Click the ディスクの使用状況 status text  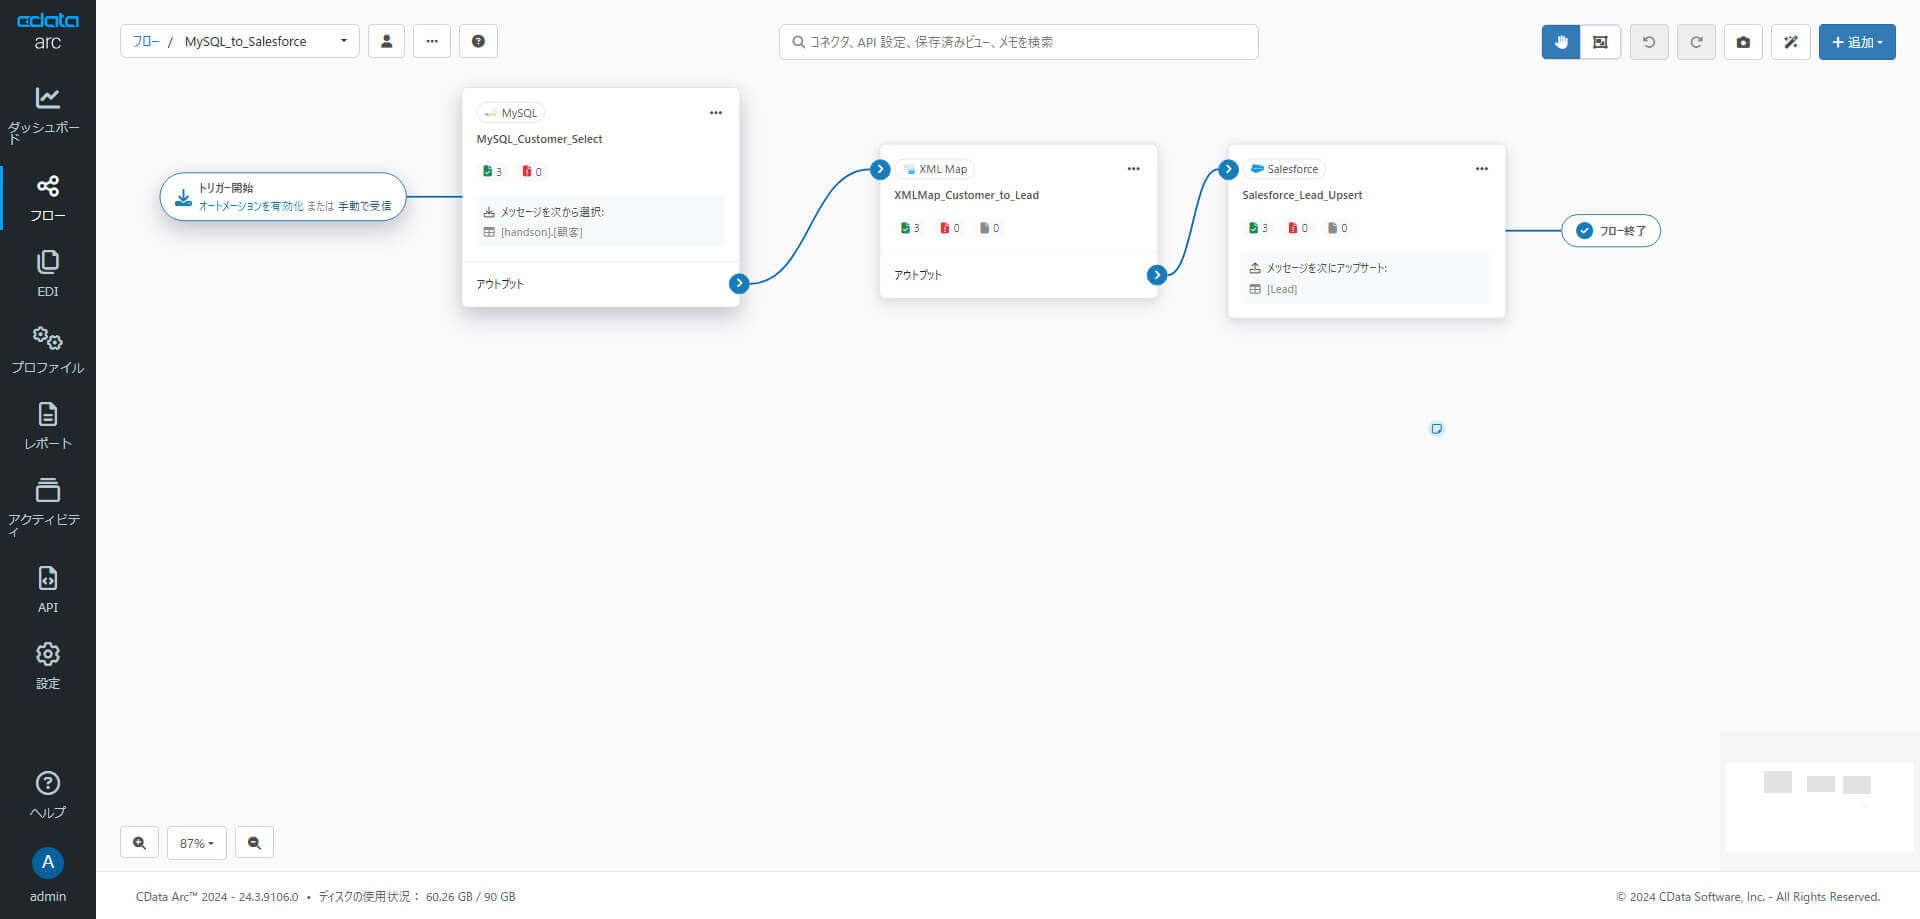click(x=417, y=897)
